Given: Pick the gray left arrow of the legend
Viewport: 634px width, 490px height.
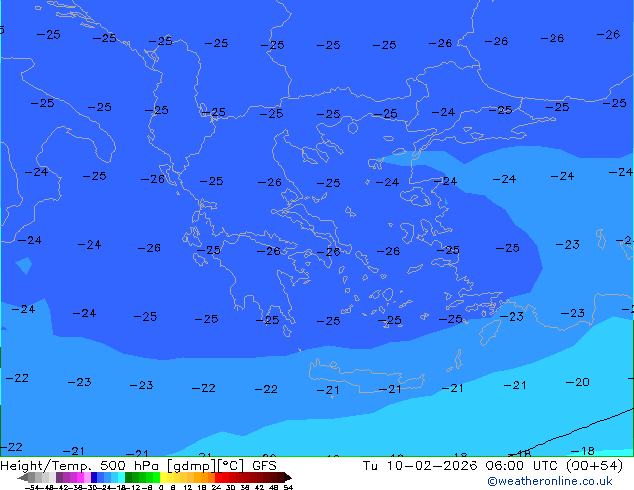Looking at the screenshot, I should click(23, 477).
